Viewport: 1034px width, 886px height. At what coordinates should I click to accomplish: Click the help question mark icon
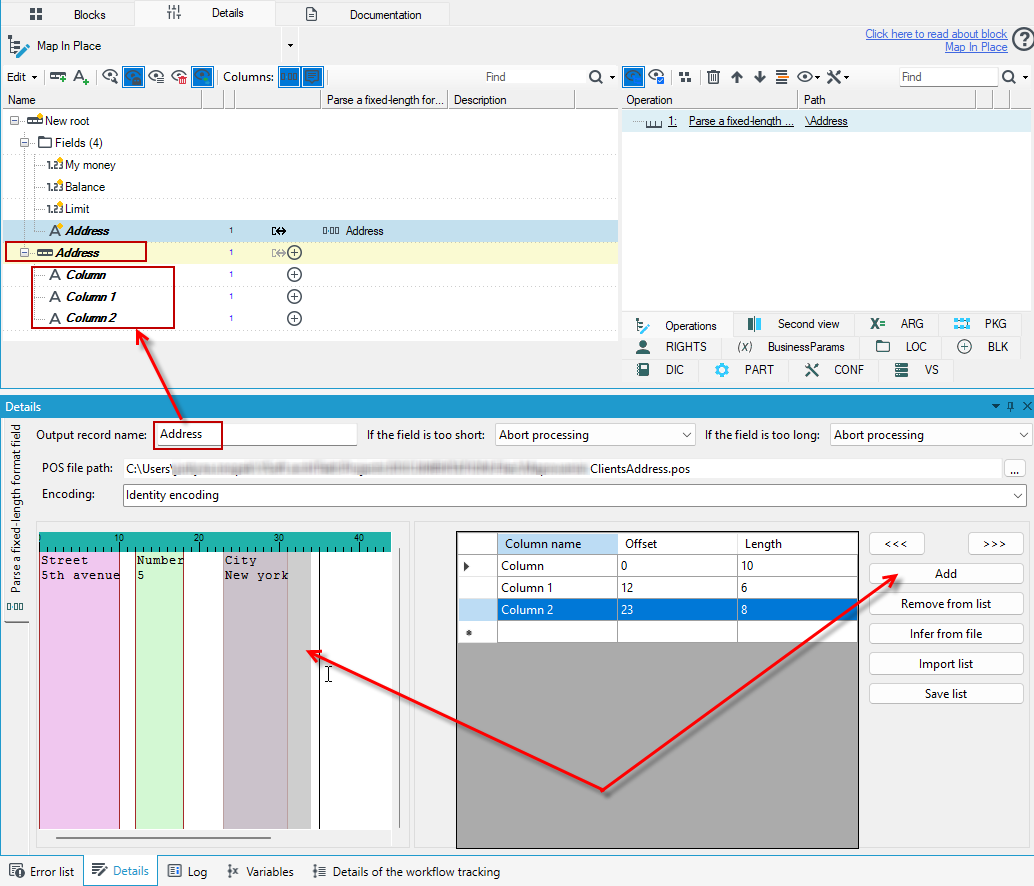[1023, 39]
